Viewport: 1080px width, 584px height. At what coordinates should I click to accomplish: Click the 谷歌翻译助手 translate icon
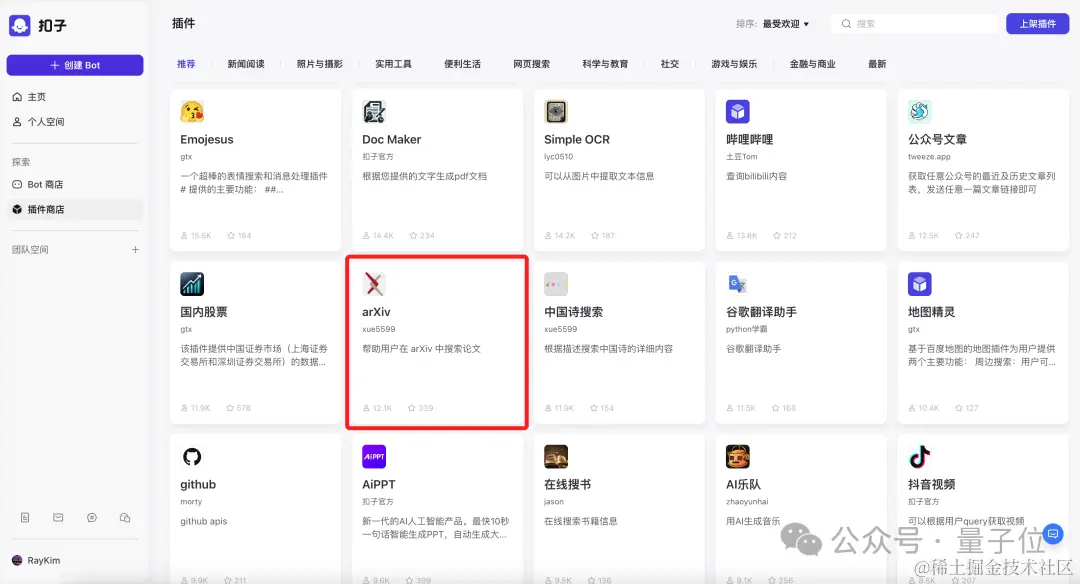click(x=738, y=284)
